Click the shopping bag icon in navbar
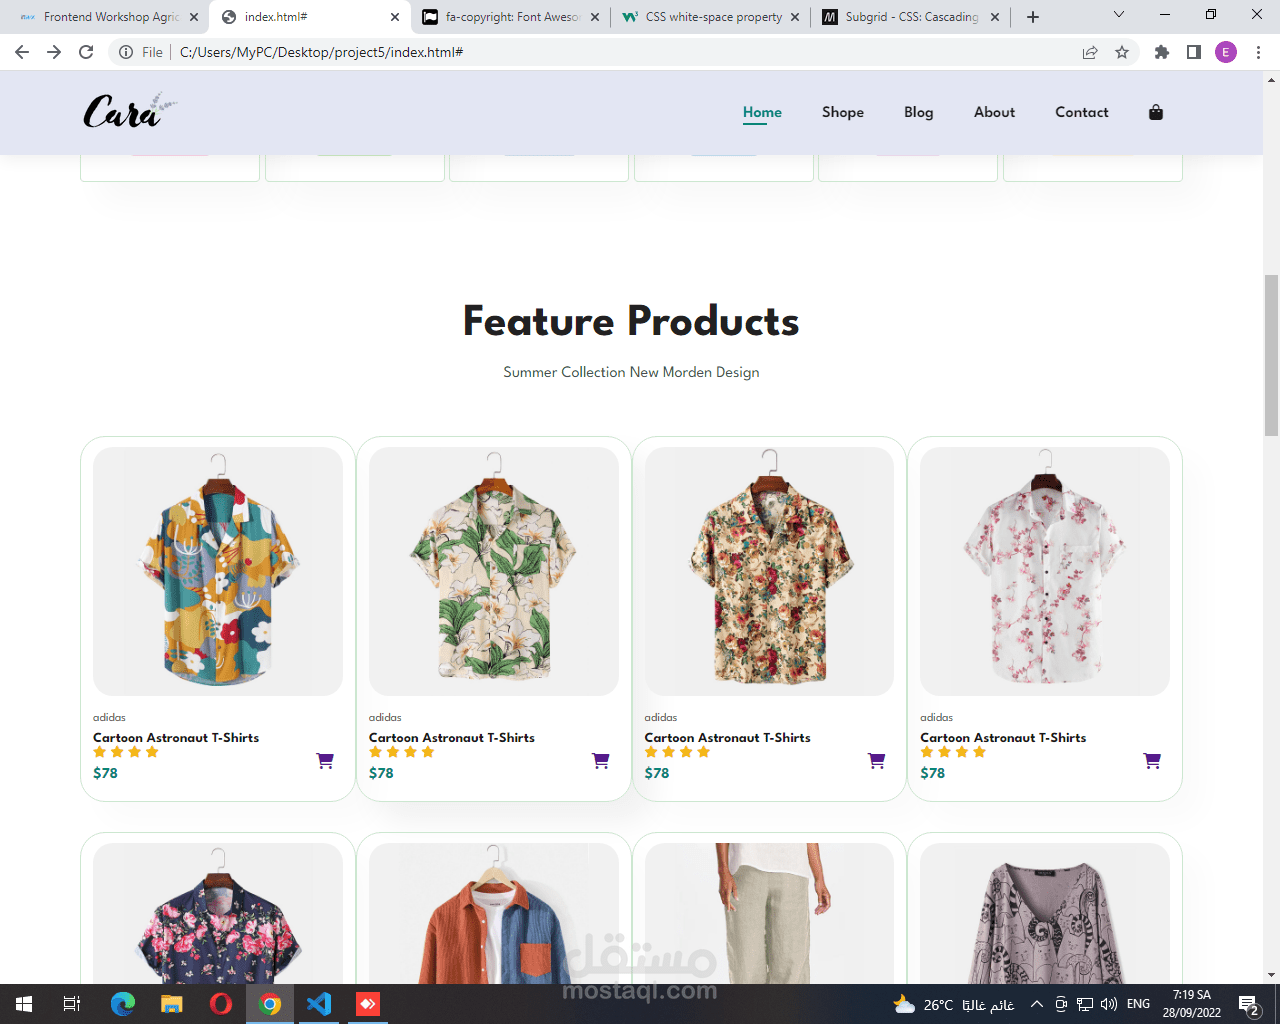Viewport: 1280px width, 1024px height. point(1156,112)
